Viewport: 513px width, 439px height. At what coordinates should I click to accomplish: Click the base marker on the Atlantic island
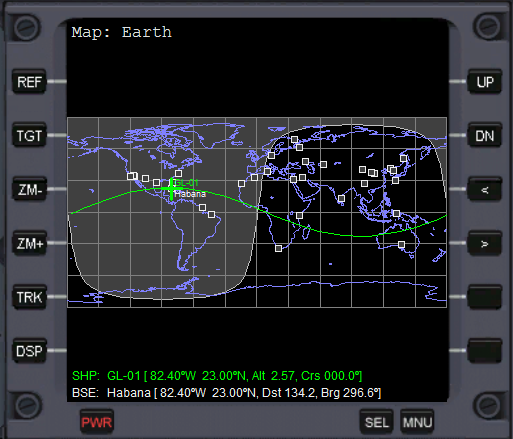pyautogui.click(x=241, y=184)
